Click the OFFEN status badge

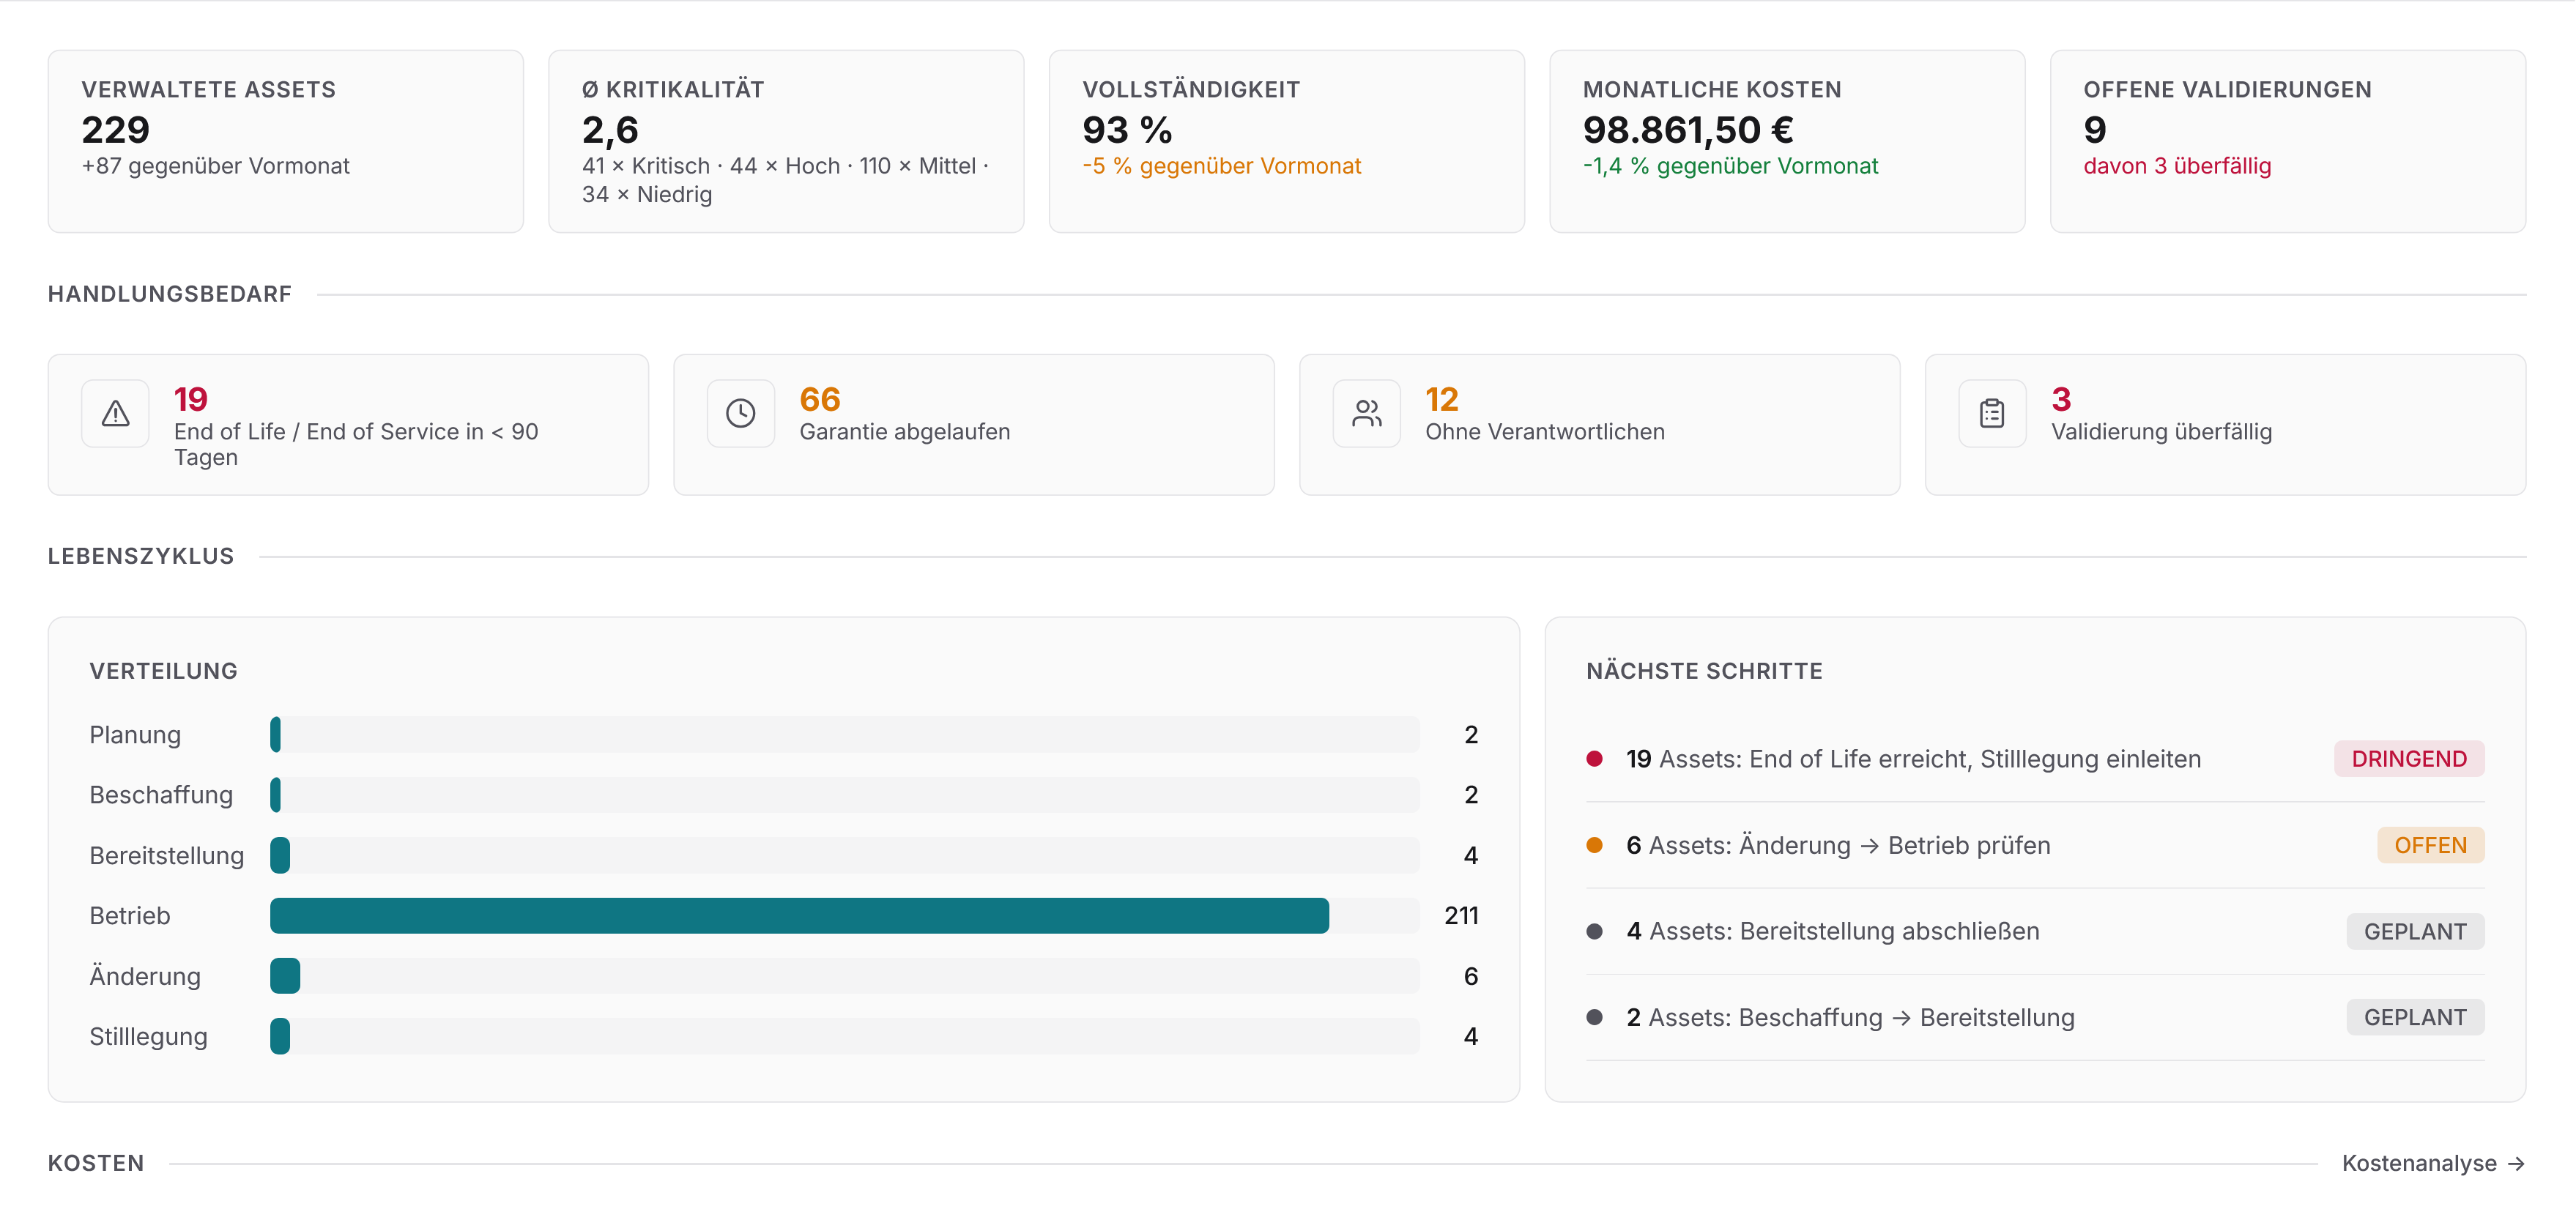point(2430,845)
